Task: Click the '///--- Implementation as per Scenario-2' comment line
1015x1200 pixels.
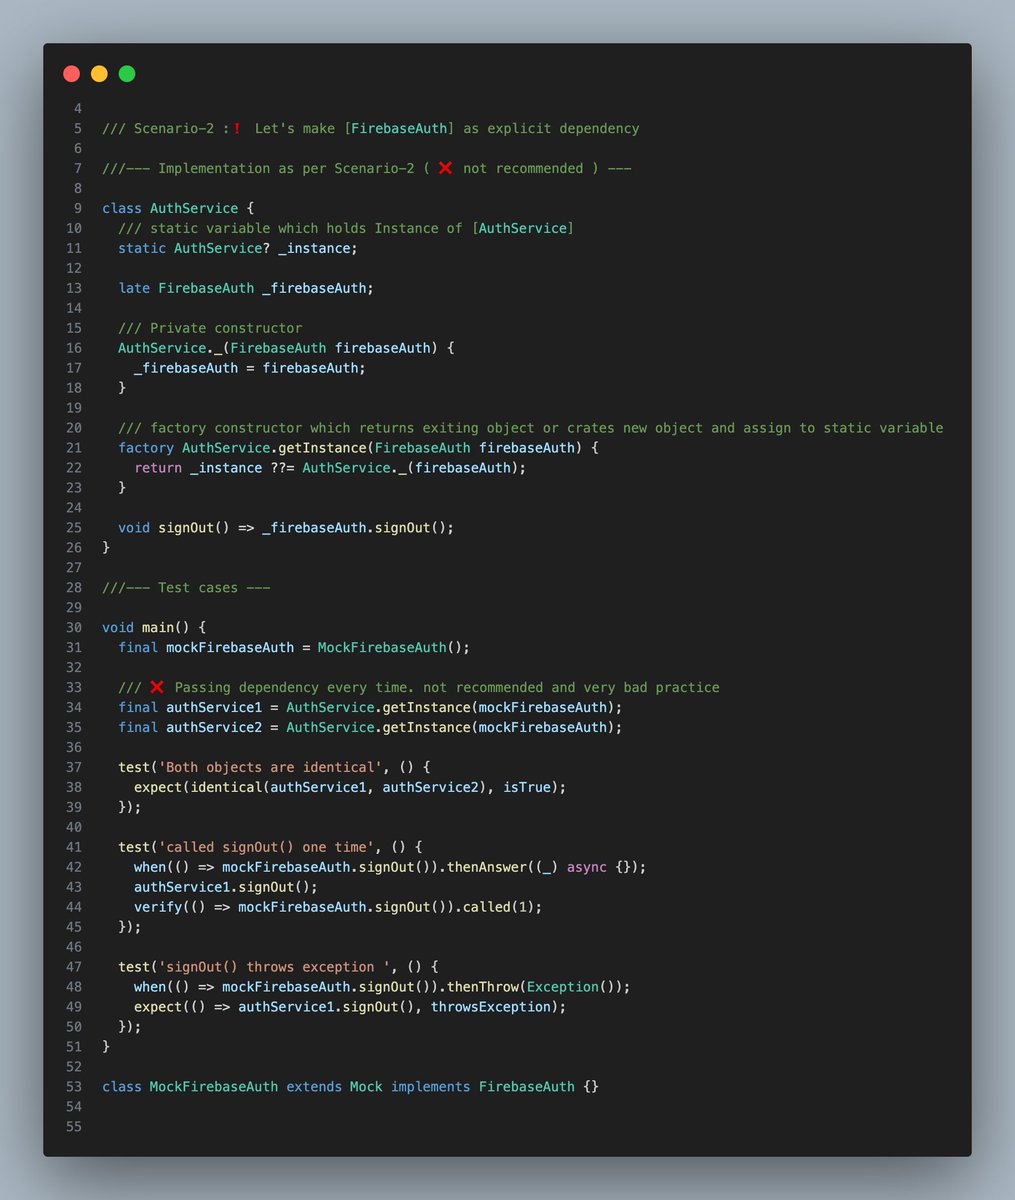Action: pos(366,168)
